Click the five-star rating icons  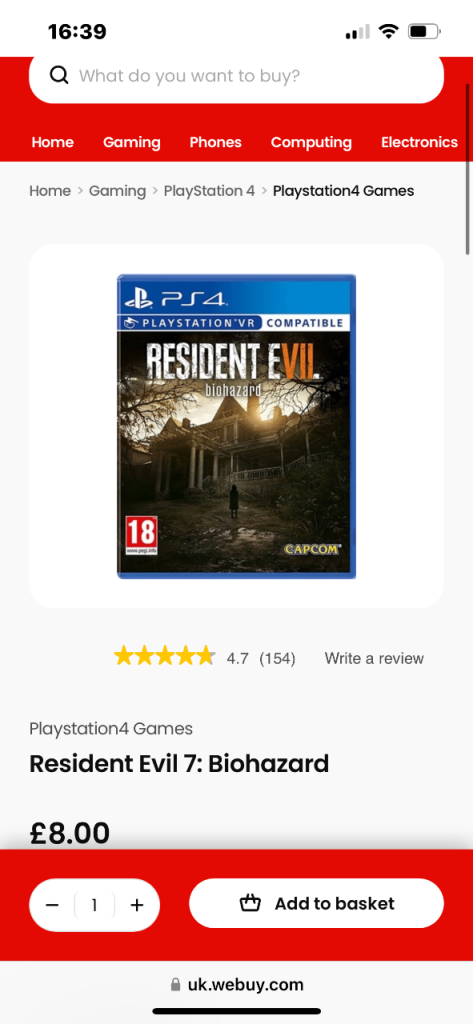pyautogui.click(x=165, y=656)
